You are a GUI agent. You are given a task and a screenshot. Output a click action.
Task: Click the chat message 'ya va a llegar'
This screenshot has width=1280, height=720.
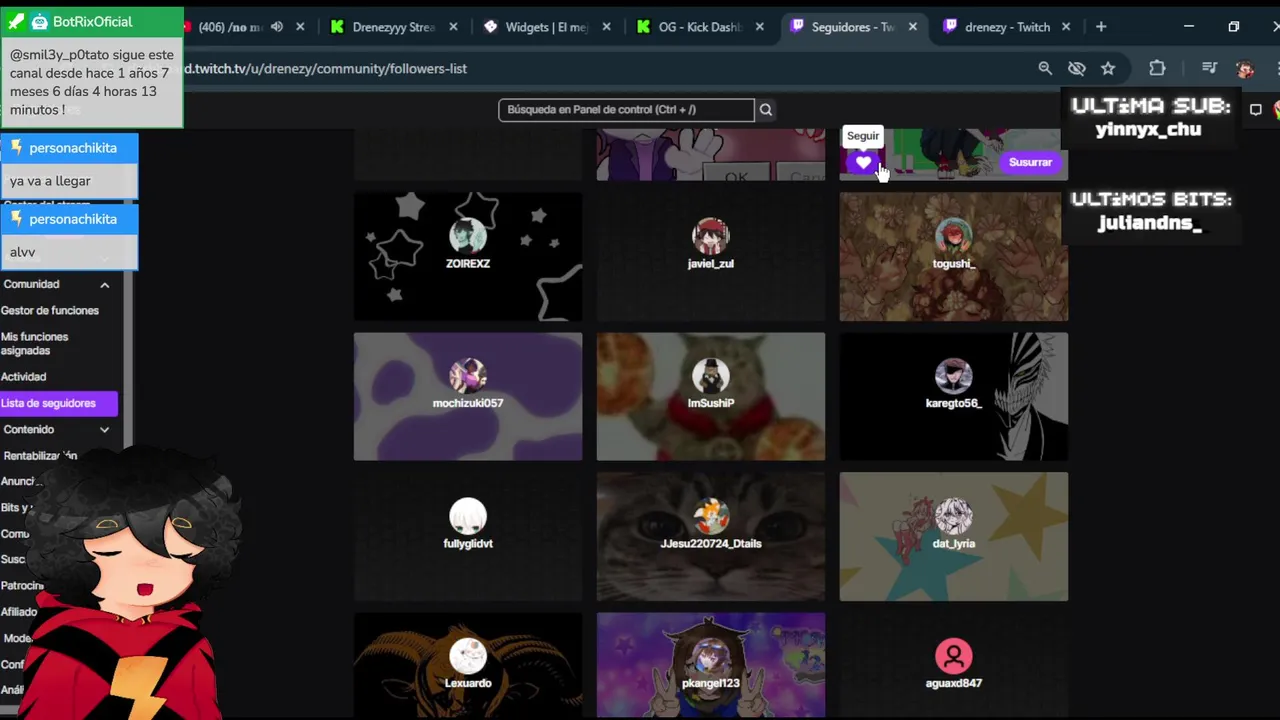(x=50, y=181)
